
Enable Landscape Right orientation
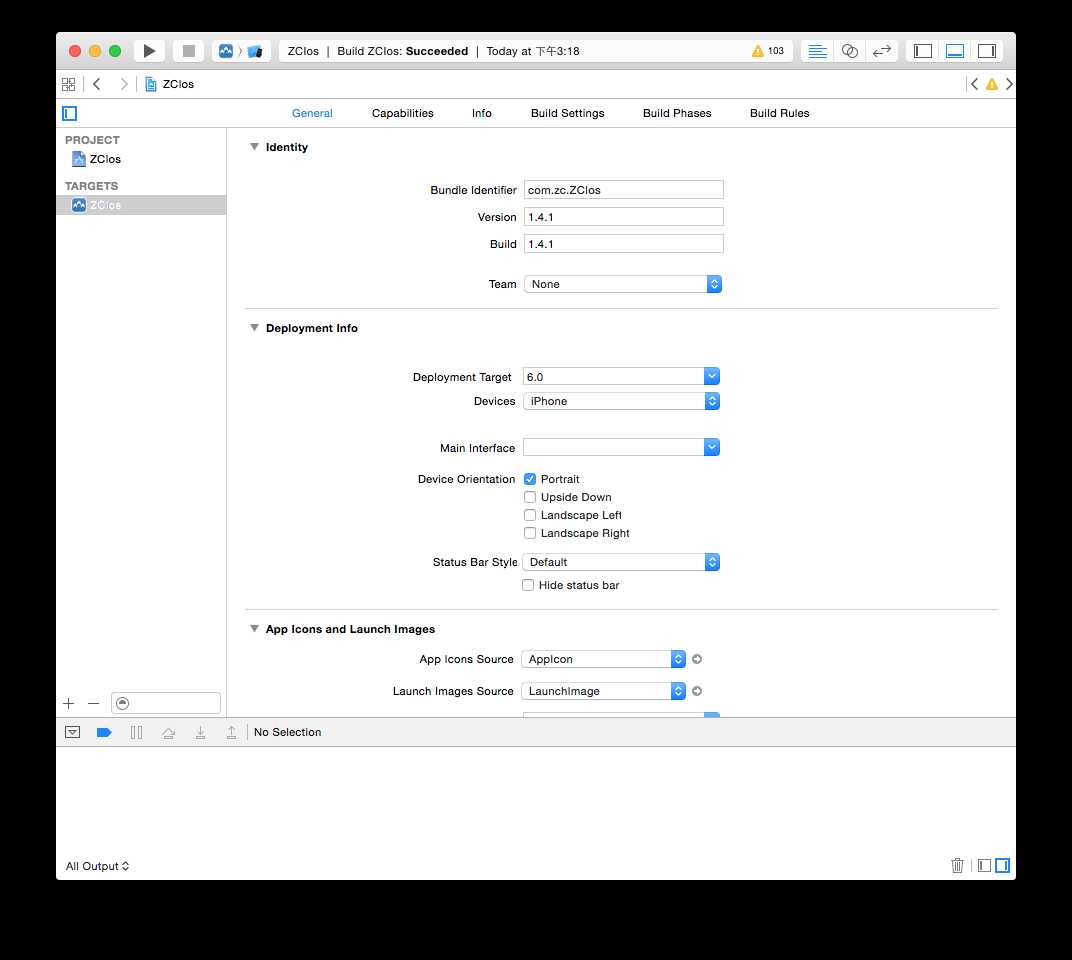click(530, 533)
